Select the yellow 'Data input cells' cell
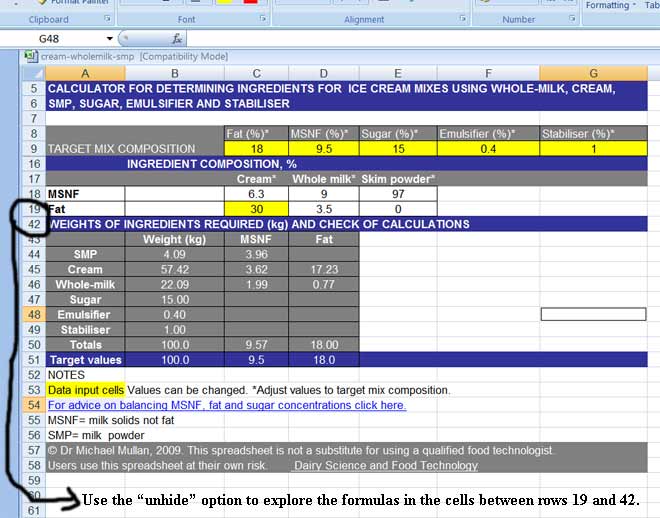Image resolution: width=660 pixels, height=518 pixels. click(85, 390)
